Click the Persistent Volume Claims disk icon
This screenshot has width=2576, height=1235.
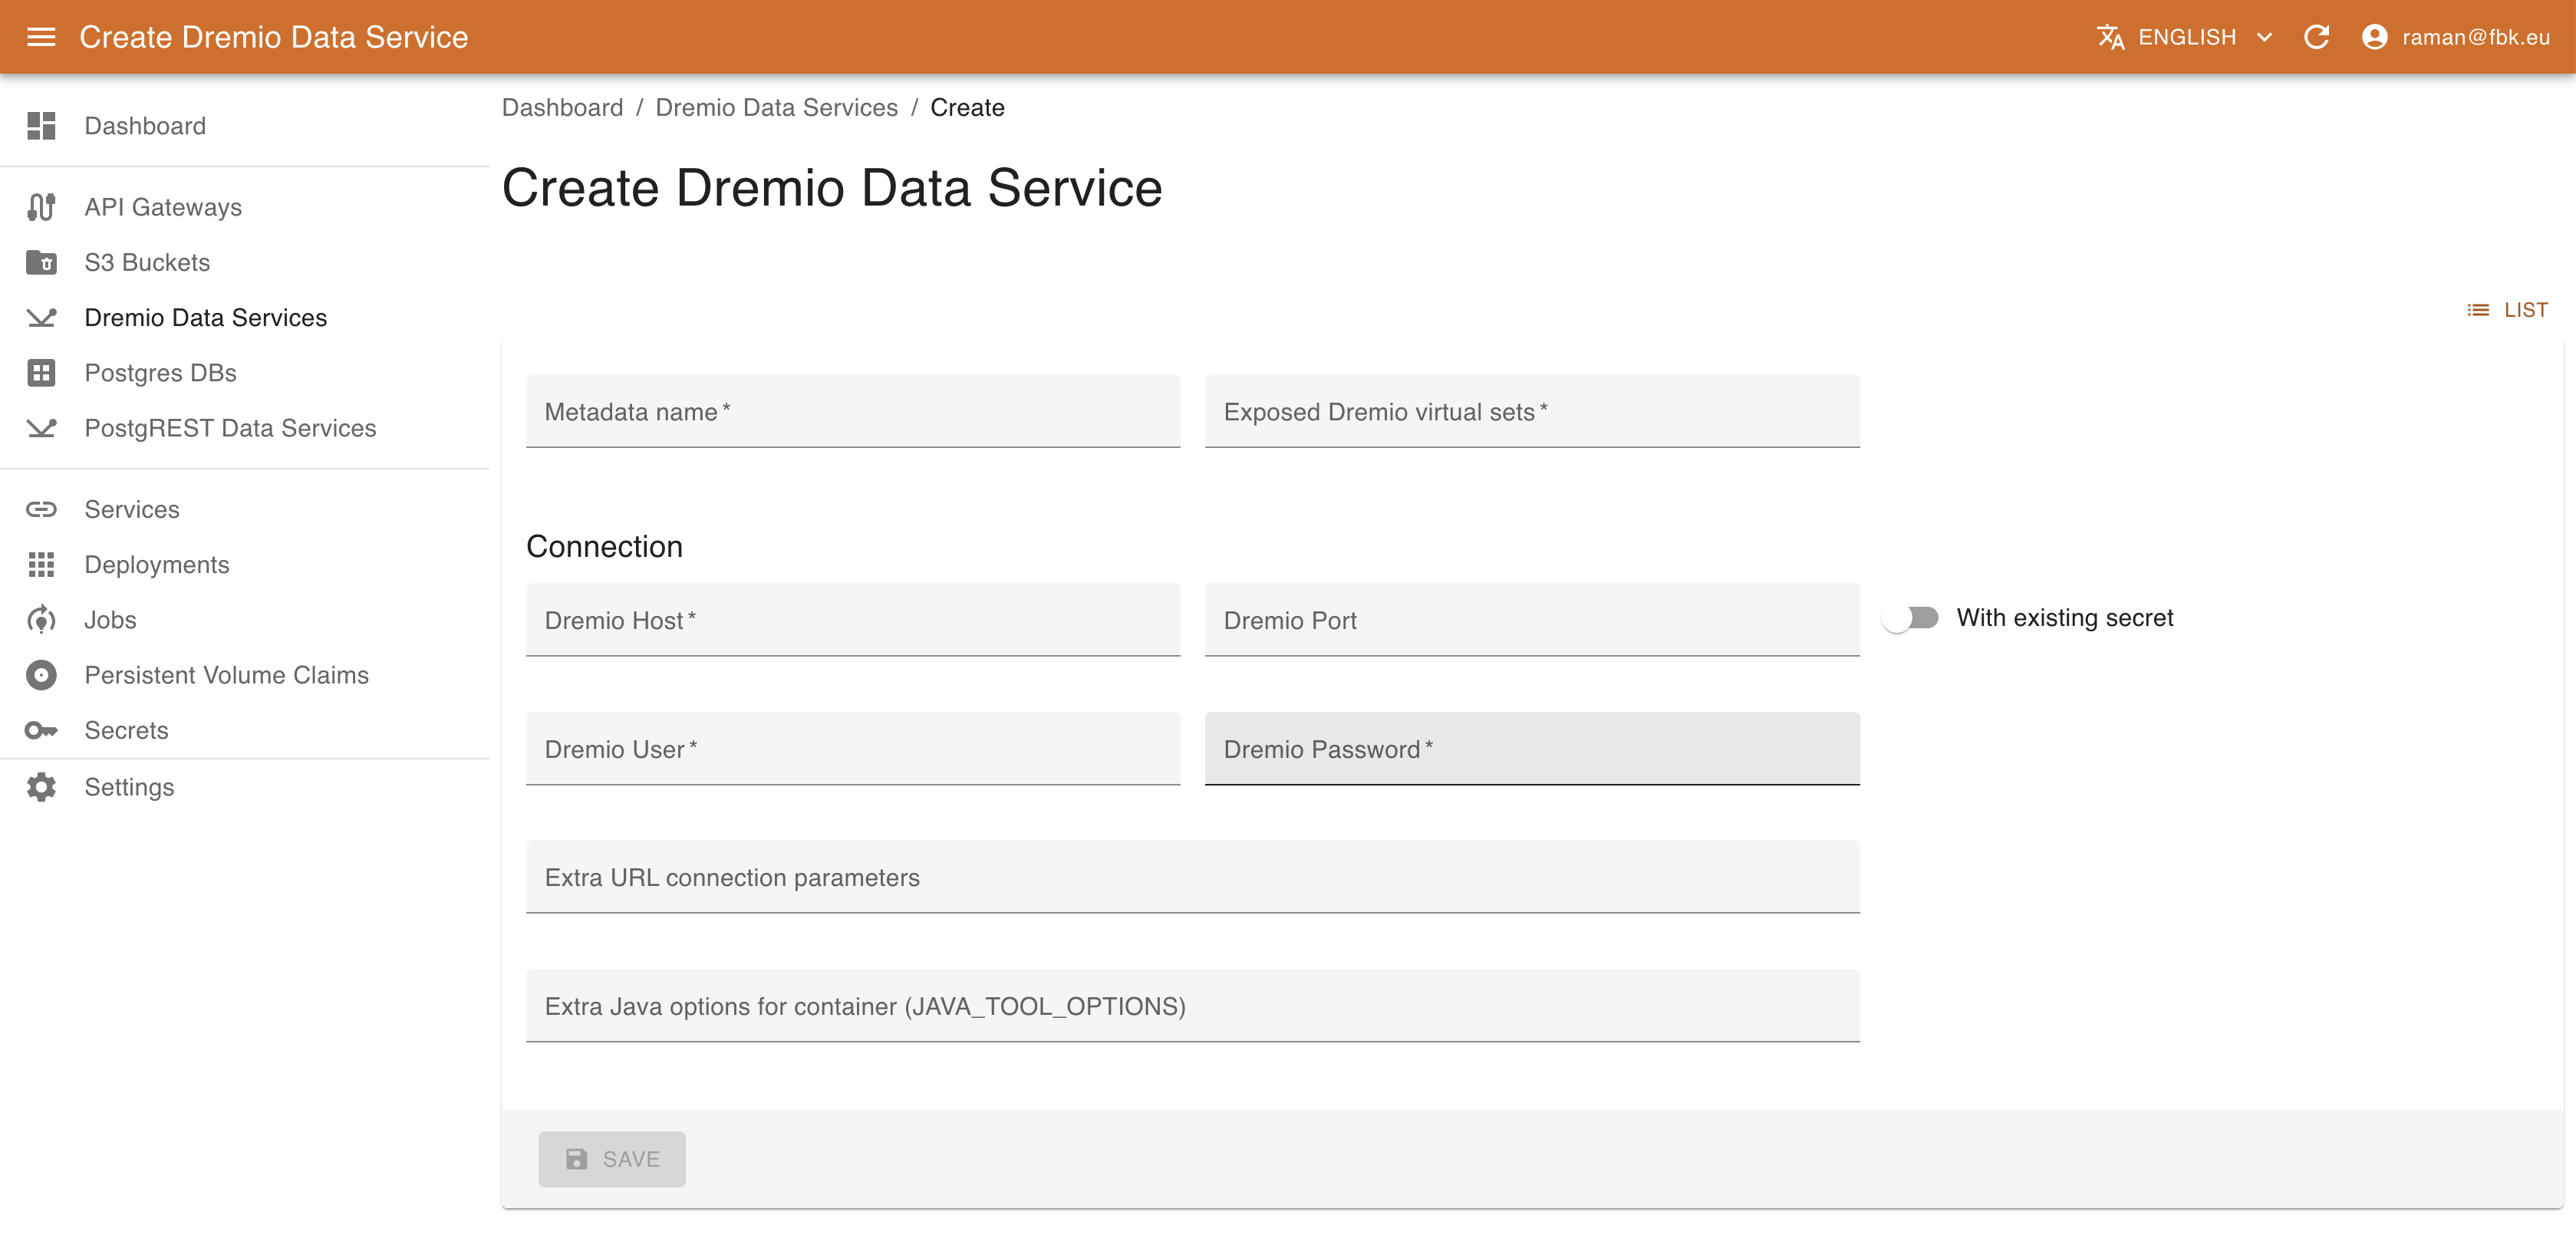[x=41, y=675]
